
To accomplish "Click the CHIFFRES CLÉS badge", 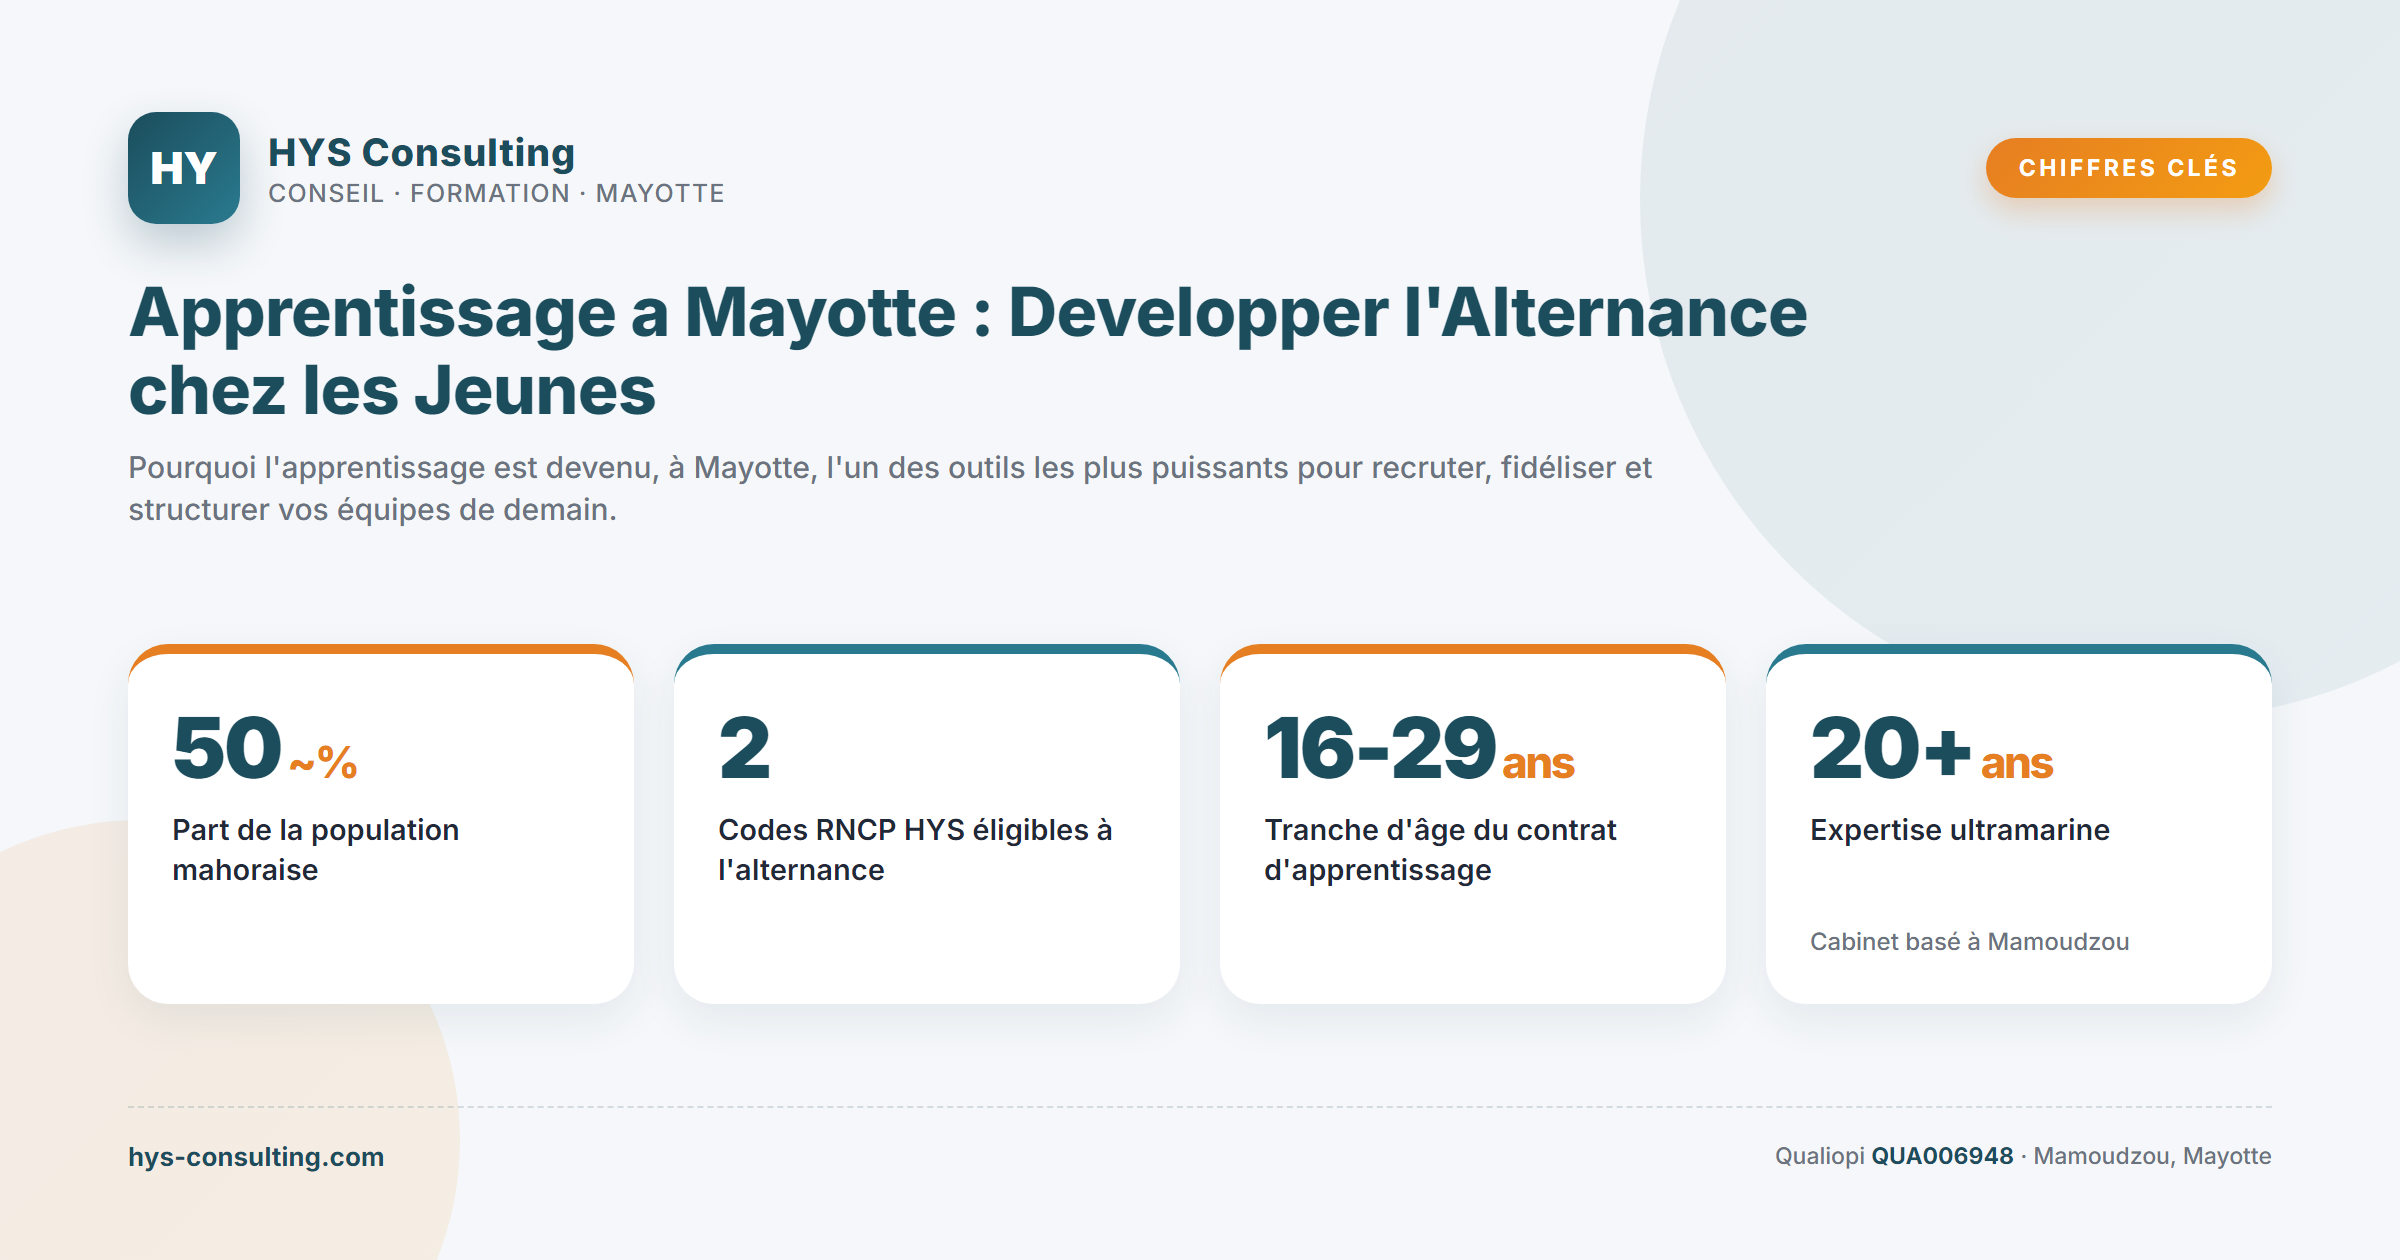I will 2128,168.
